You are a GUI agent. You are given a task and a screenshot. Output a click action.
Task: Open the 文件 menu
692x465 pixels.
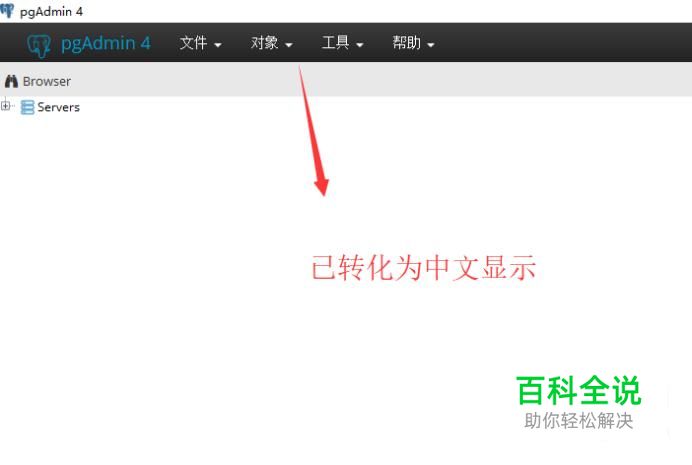pos(200,43)
